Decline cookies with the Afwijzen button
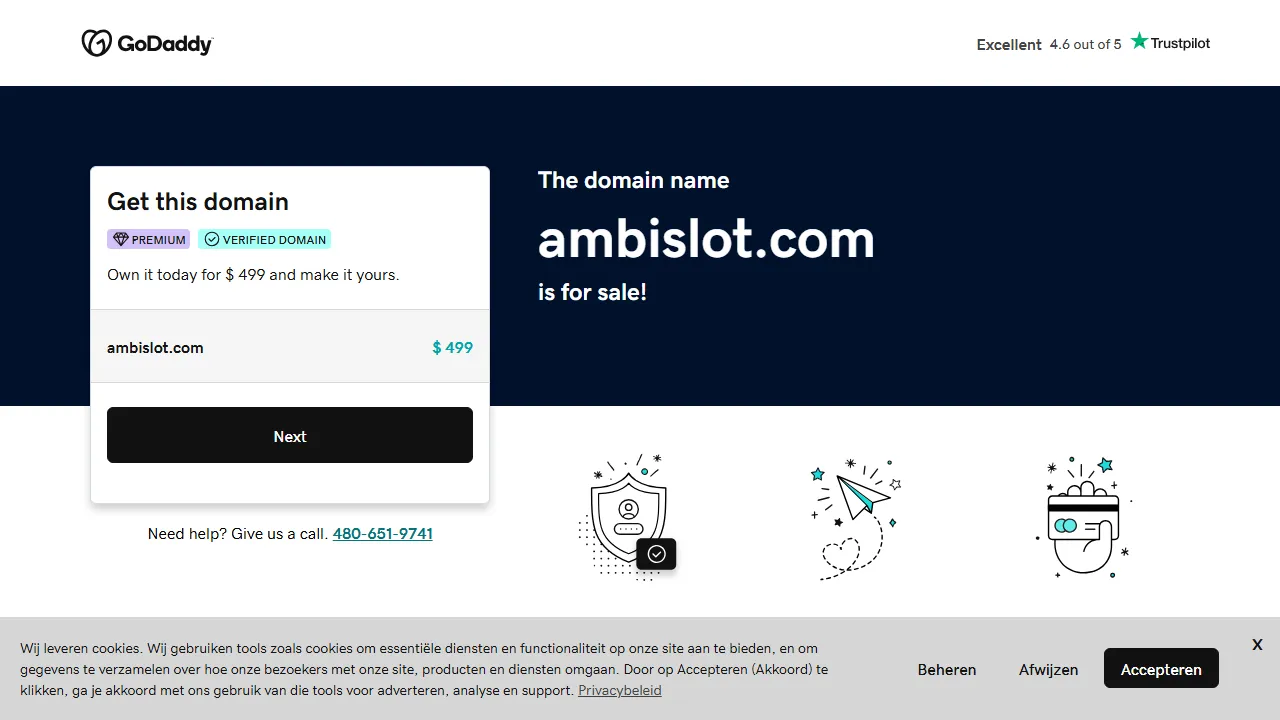 tap(1048, 669)
